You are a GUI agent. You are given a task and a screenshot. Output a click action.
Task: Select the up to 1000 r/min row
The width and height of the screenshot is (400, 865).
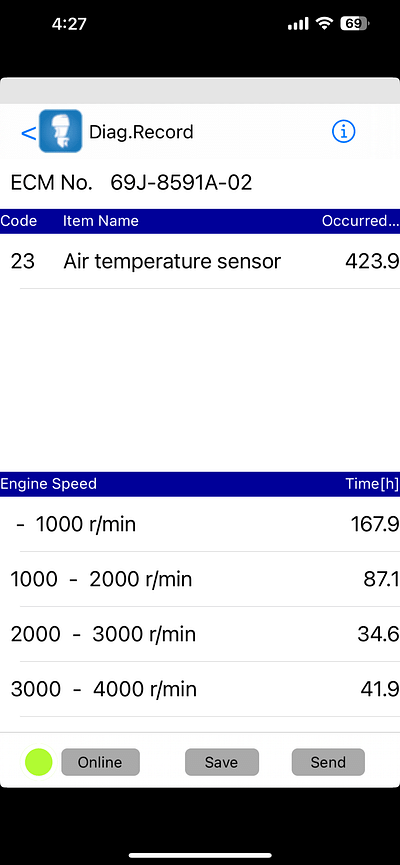pyautogui.click(x=200, y=524)
